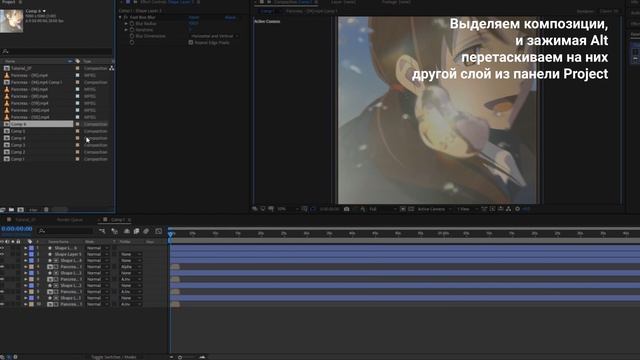Open Active Camera dropdown in viewer
The image size is (640, 360).
point(434,209)
